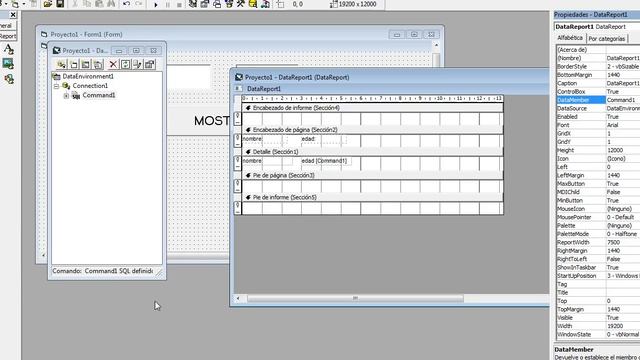Click left arrow of DataReport horizontal scrollbar
This screenshot has height=360, width=640.
(x=238, y=298)
